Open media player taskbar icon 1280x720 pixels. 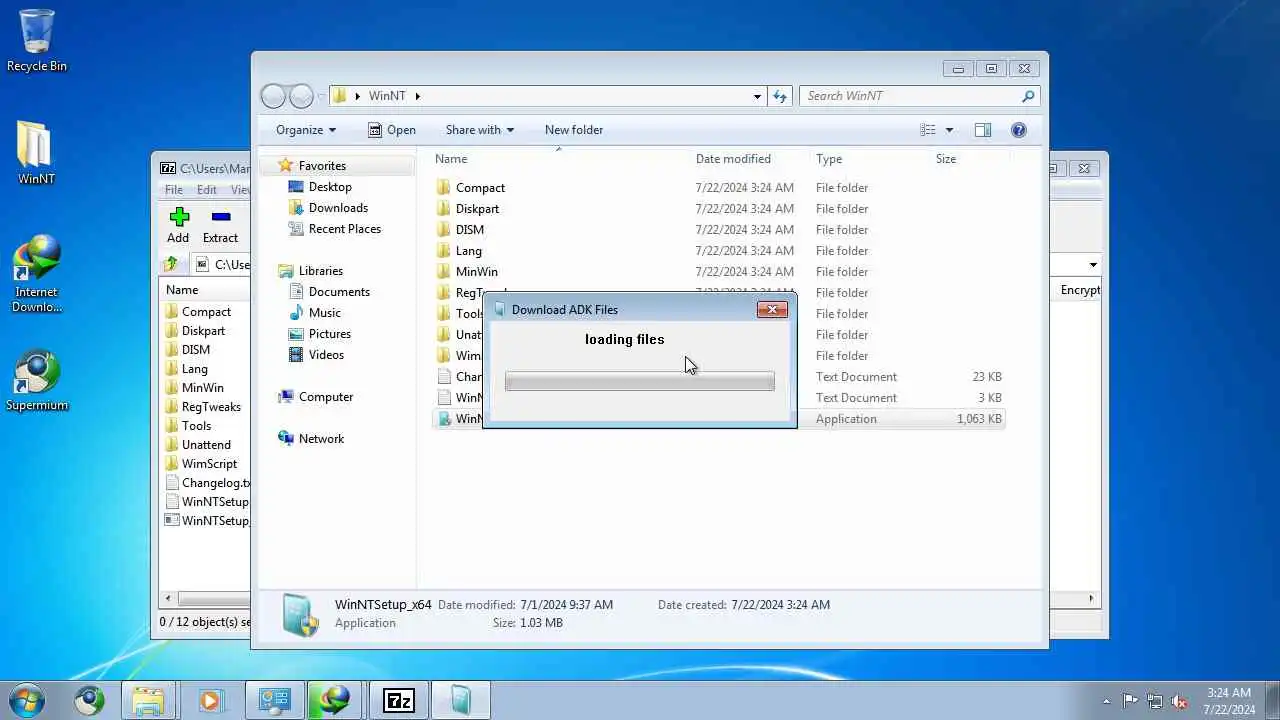pos(210,700)
